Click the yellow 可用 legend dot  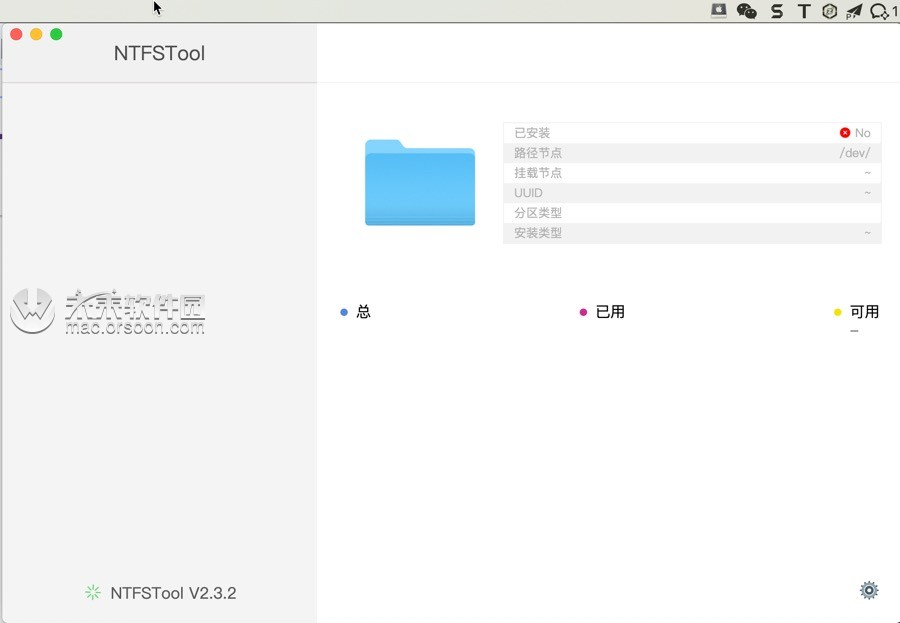pyautogui.click(x=837, y=312)
